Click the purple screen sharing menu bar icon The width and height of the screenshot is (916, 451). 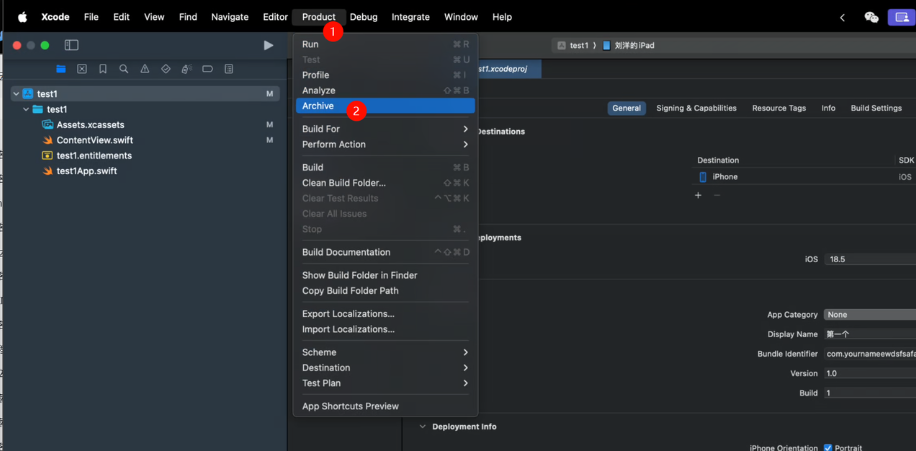[x=901, y=17]
